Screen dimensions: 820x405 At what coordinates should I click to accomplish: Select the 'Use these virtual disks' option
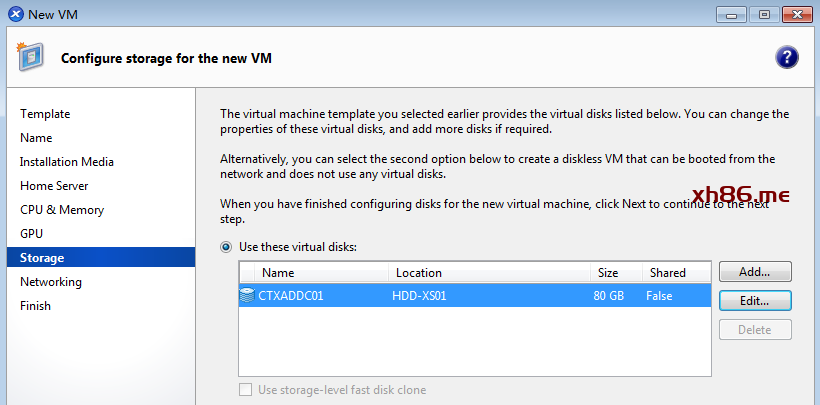pos(227,246)
